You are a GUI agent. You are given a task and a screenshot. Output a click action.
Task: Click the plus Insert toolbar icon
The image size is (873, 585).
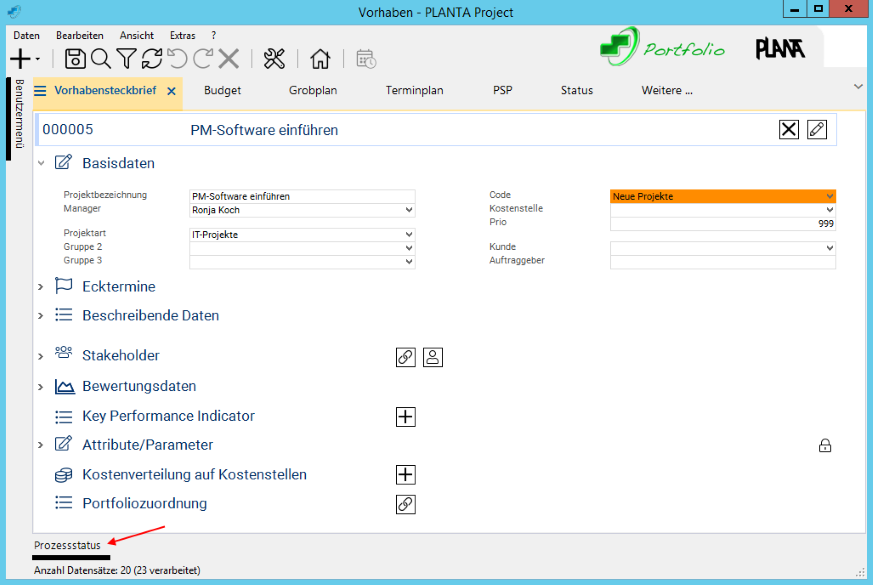[x=21, y=58]
